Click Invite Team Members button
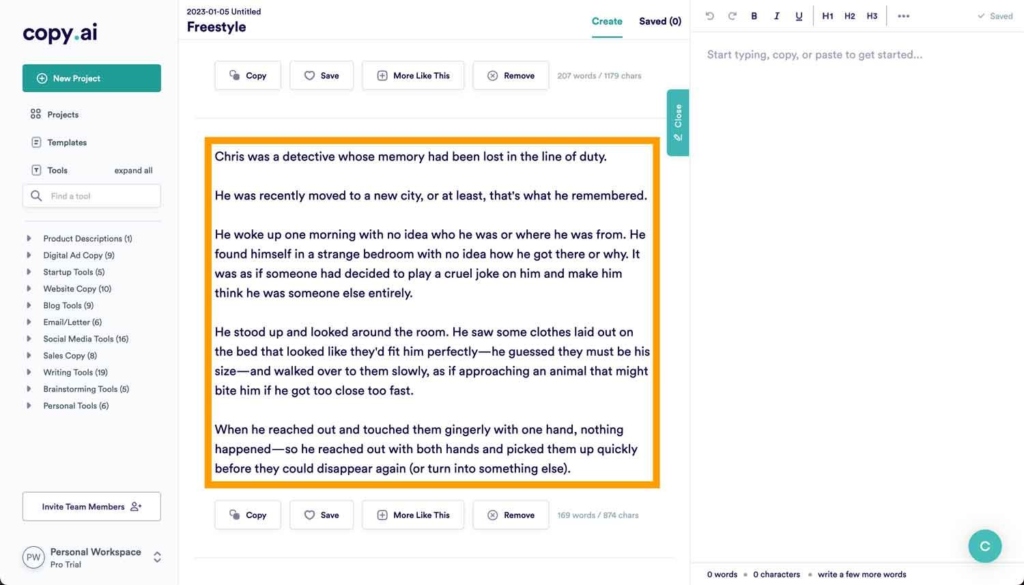 [91, 507]
